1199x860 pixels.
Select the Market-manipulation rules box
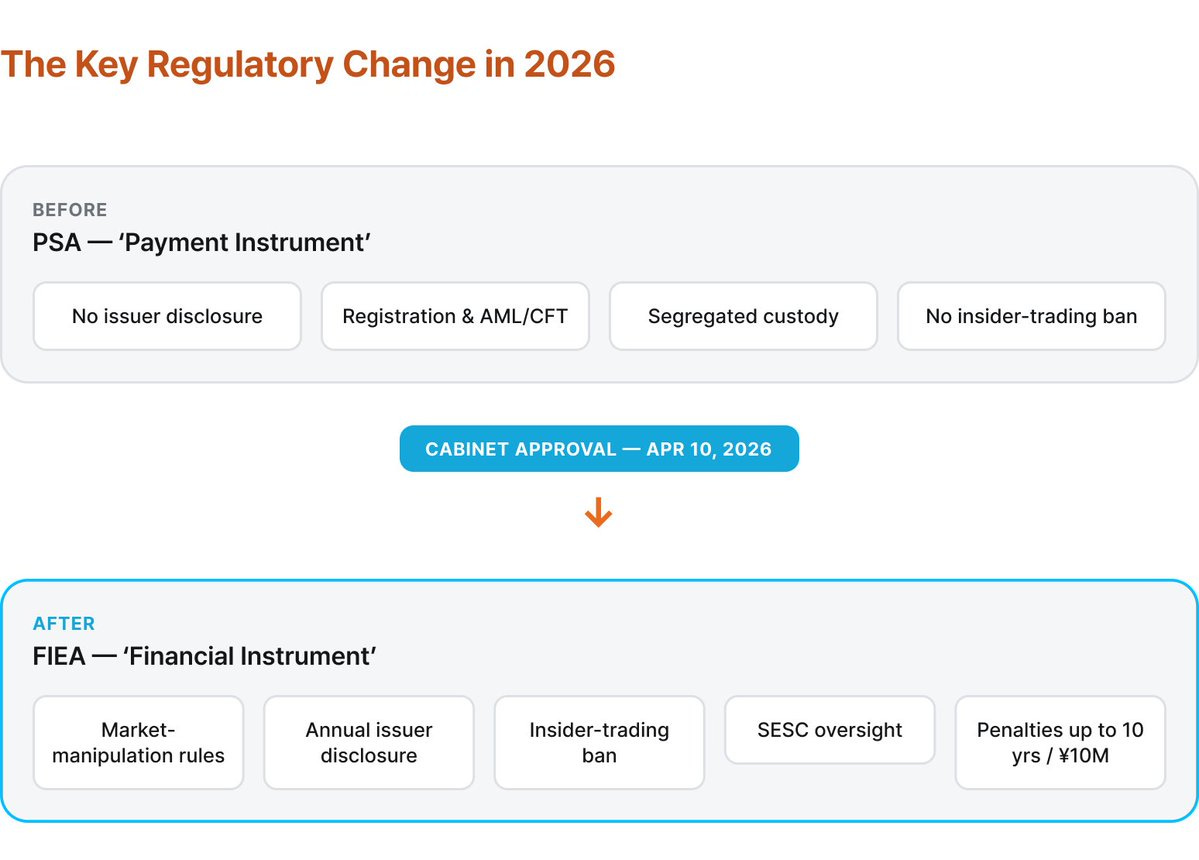pos(138,742)
